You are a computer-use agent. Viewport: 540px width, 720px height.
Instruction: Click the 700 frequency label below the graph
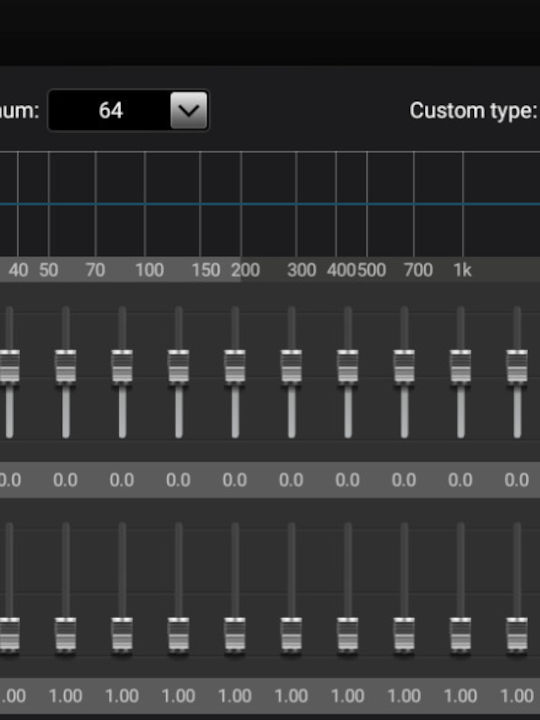pos(418,270)
